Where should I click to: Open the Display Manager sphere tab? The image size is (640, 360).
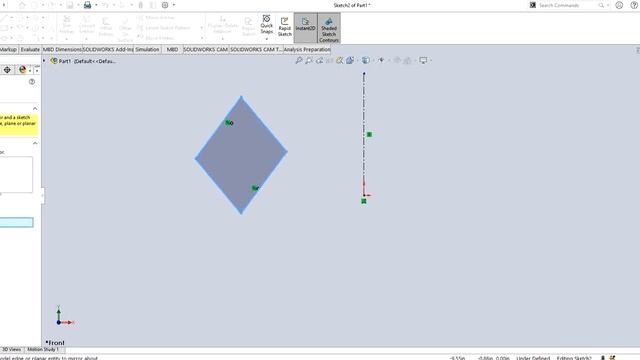pos(22,70)
